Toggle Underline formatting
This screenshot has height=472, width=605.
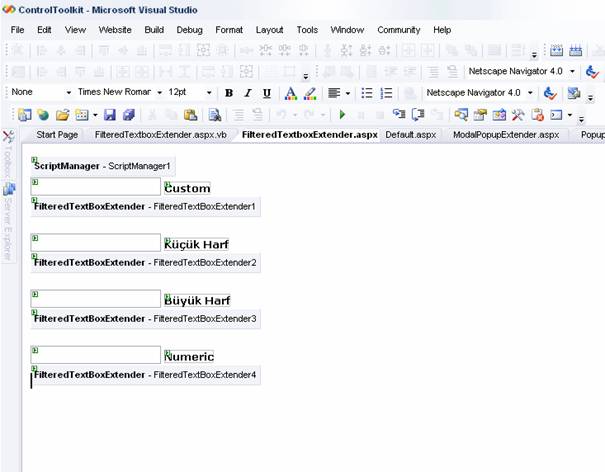267,93
